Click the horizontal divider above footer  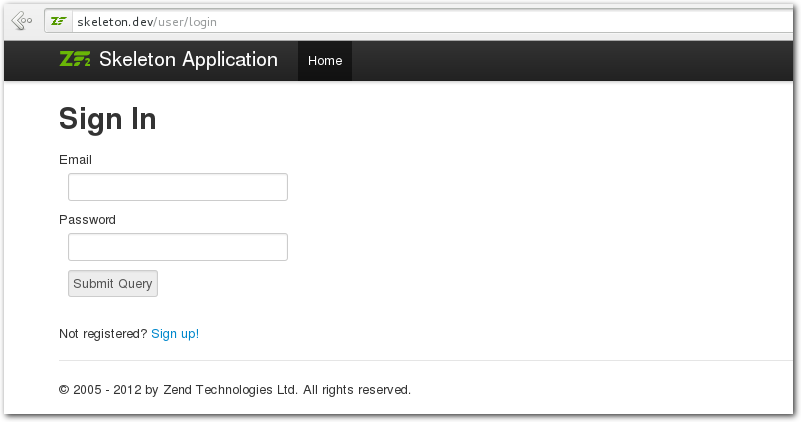(x=426, y=361)
